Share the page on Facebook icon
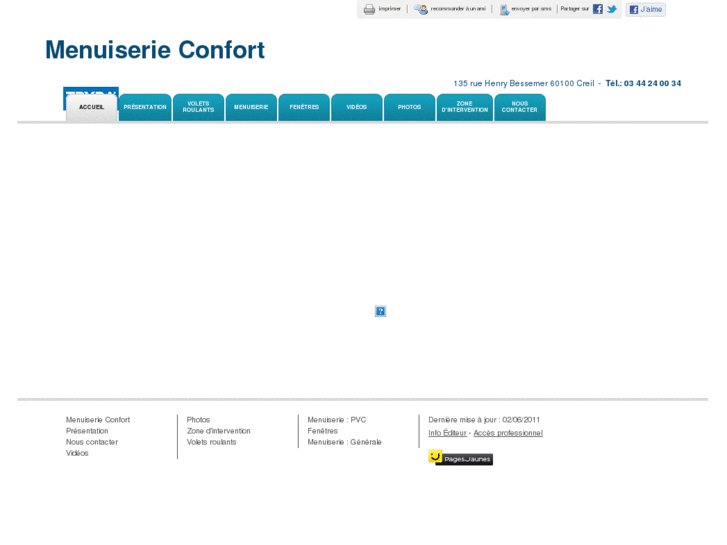This screenshot has width=727, height=545. [598, 9]
